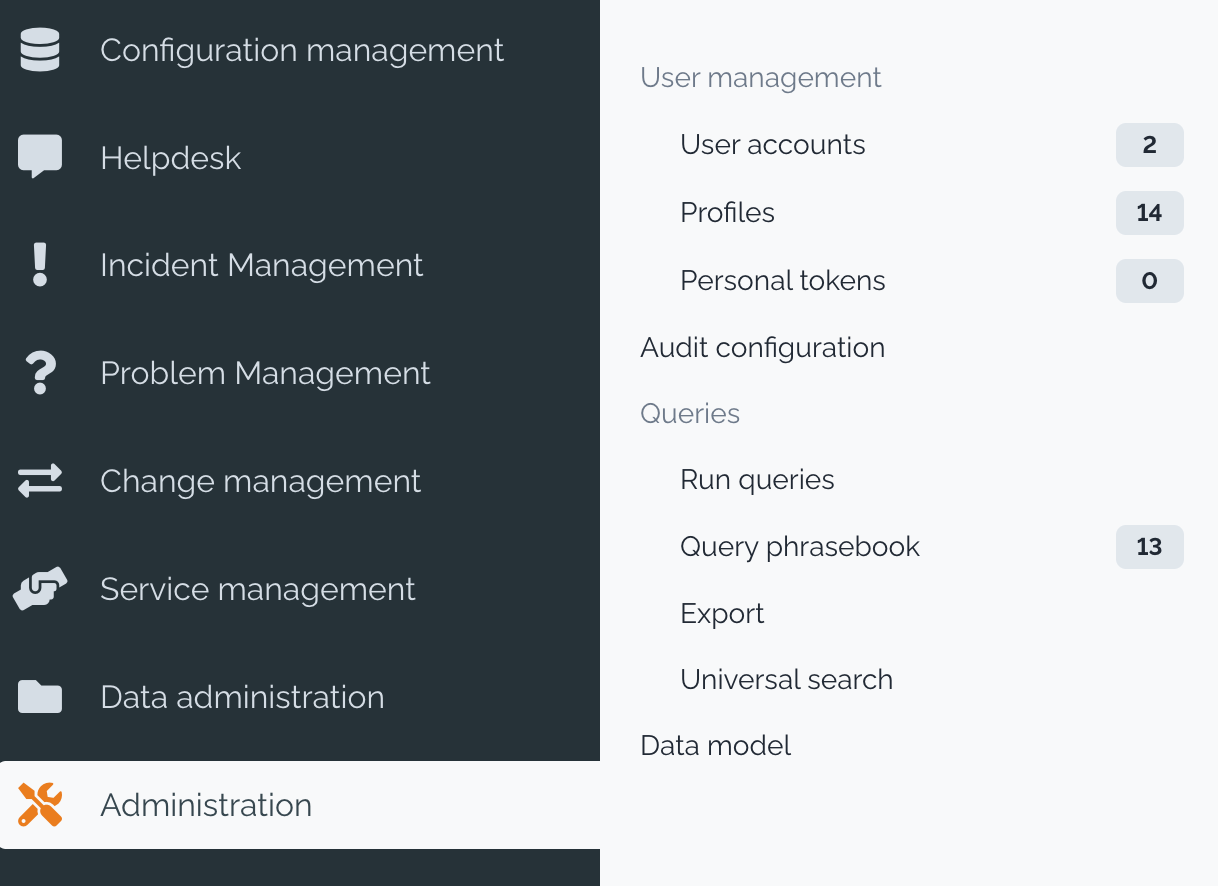Collapse the Queries section header
1218x886 pixels.
[x=690, y=413]
